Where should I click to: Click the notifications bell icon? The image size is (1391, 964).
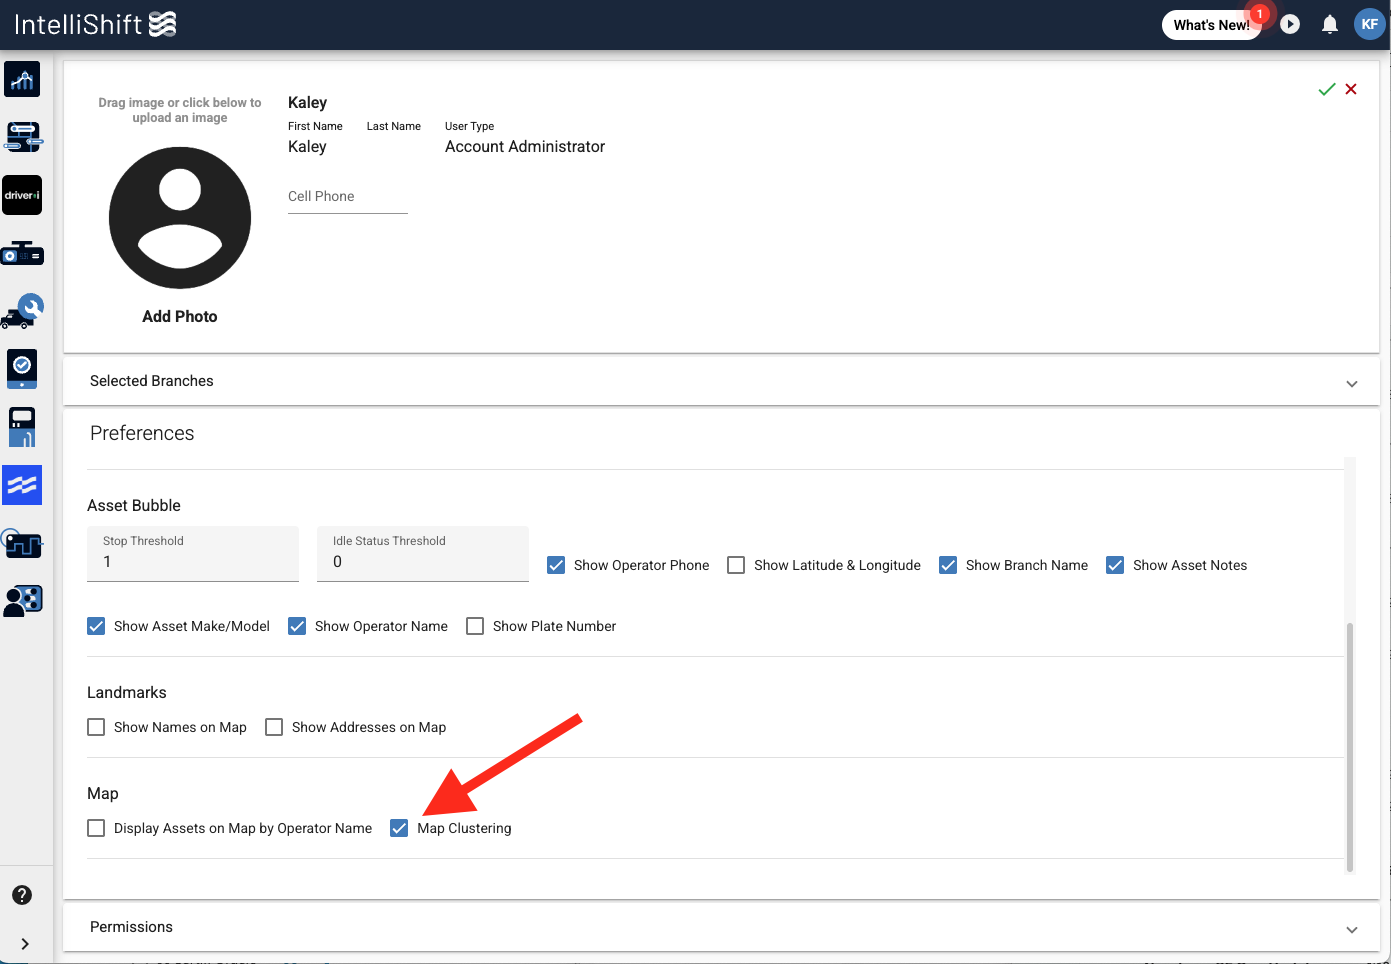(1330, 24)
